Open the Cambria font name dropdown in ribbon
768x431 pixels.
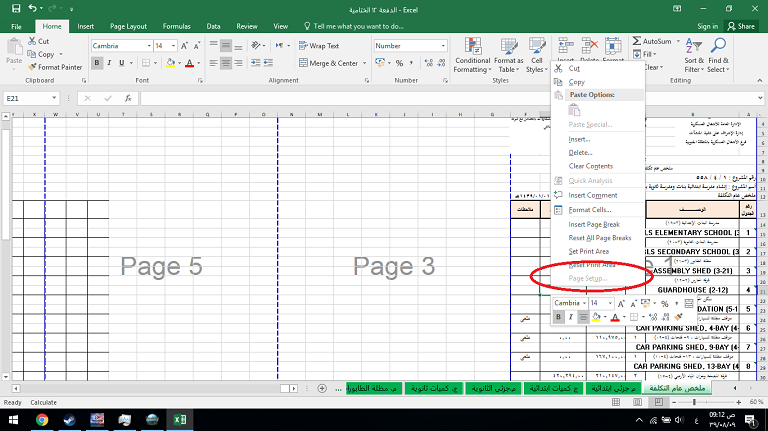[x=149, y=46]
